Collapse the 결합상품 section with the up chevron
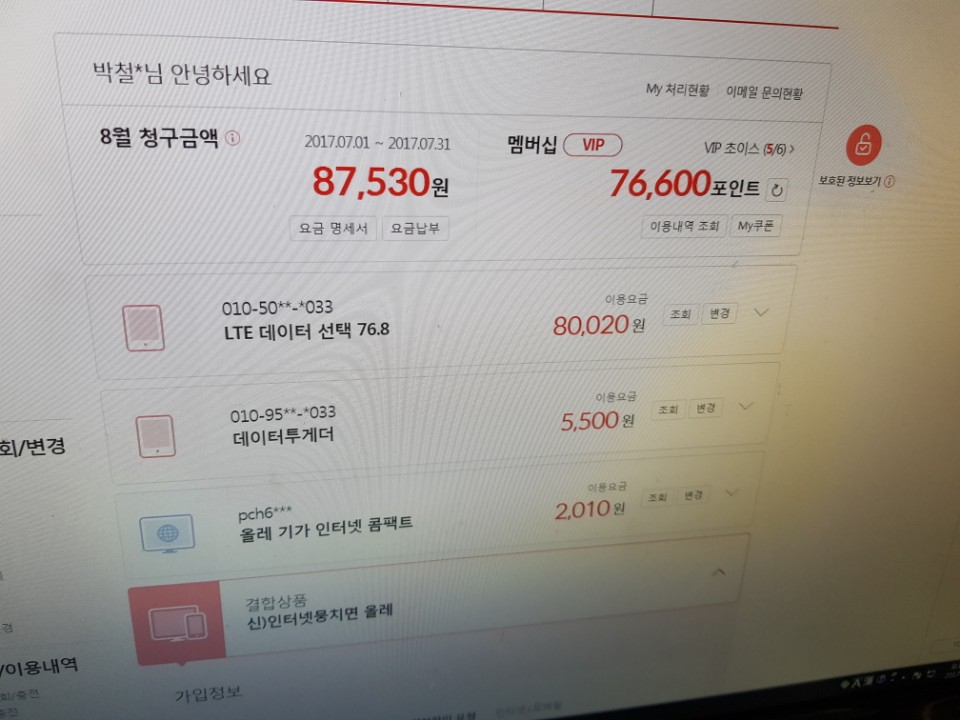Screen dimensions: 960x720 [x=718, y=572]
